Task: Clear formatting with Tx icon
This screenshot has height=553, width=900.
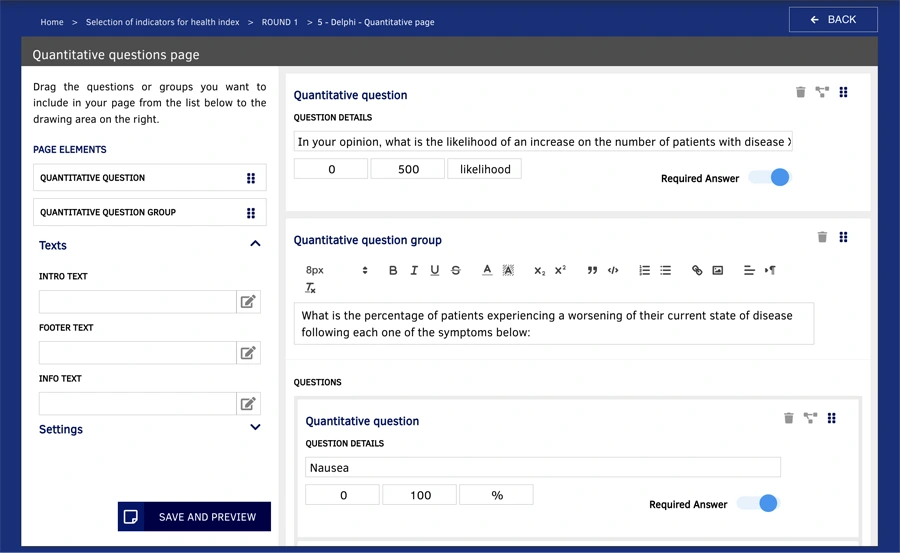Action: click(310, 288)
